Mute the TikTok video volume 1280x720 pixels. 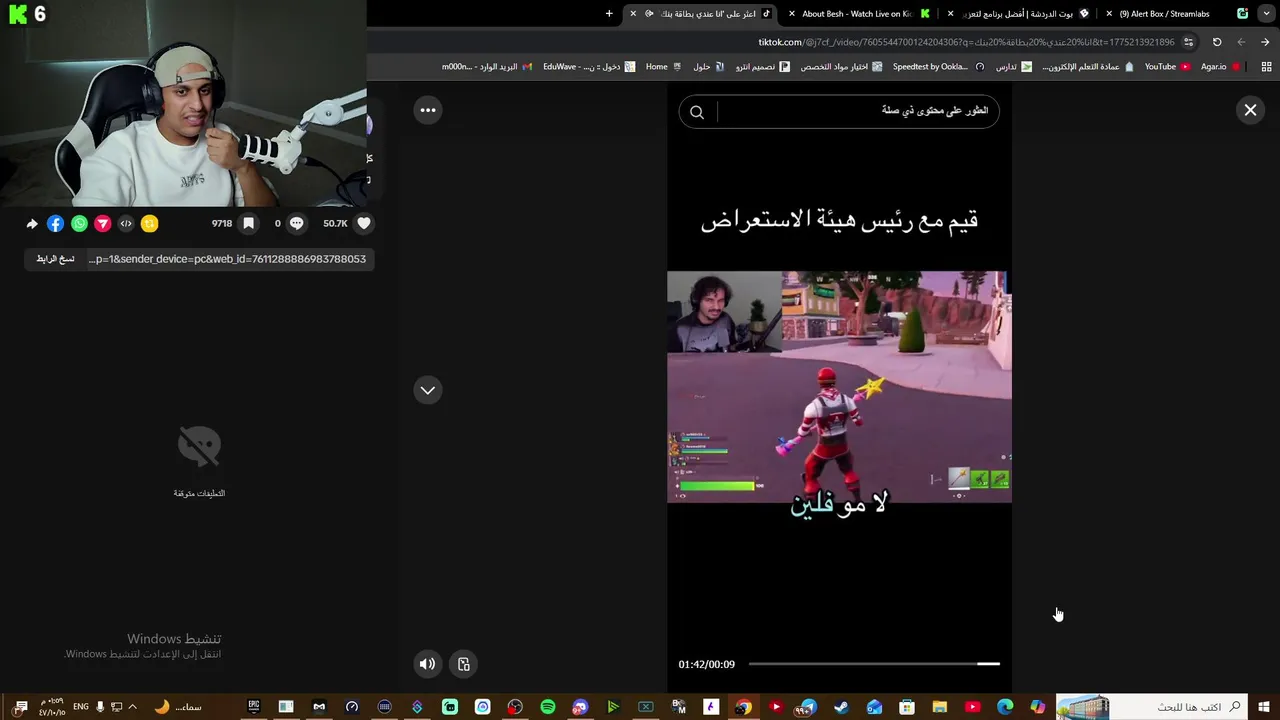(427, 664)
